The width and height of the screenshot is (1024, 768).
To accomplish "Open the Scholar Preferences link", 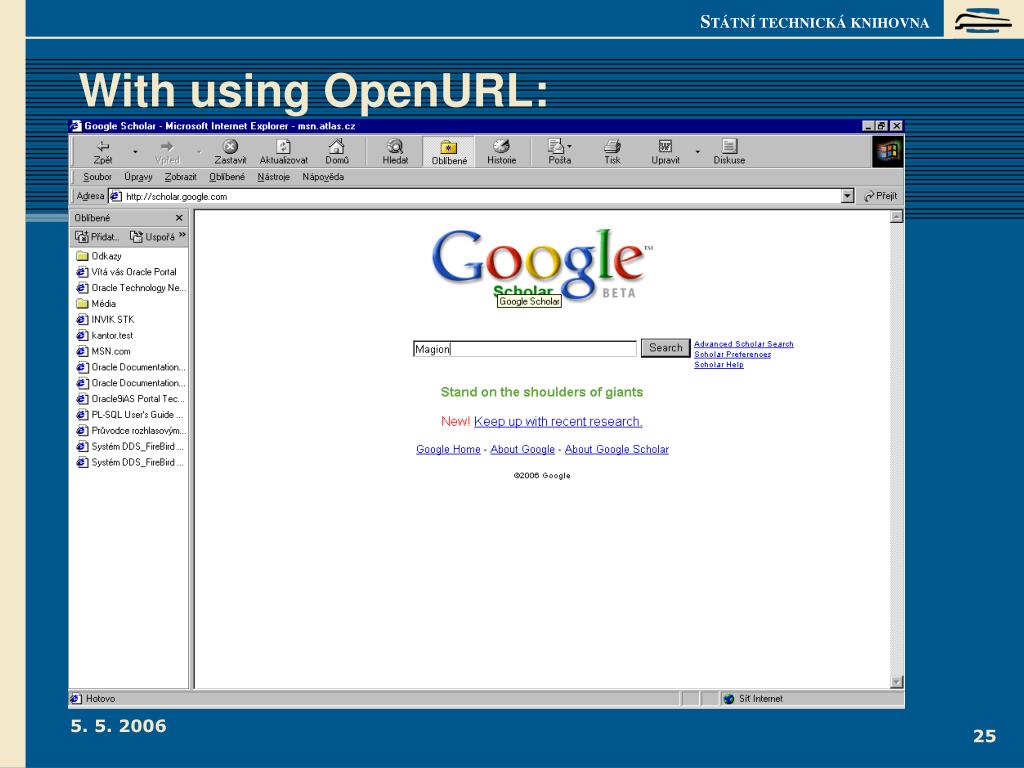I will [x=732, y=355].
